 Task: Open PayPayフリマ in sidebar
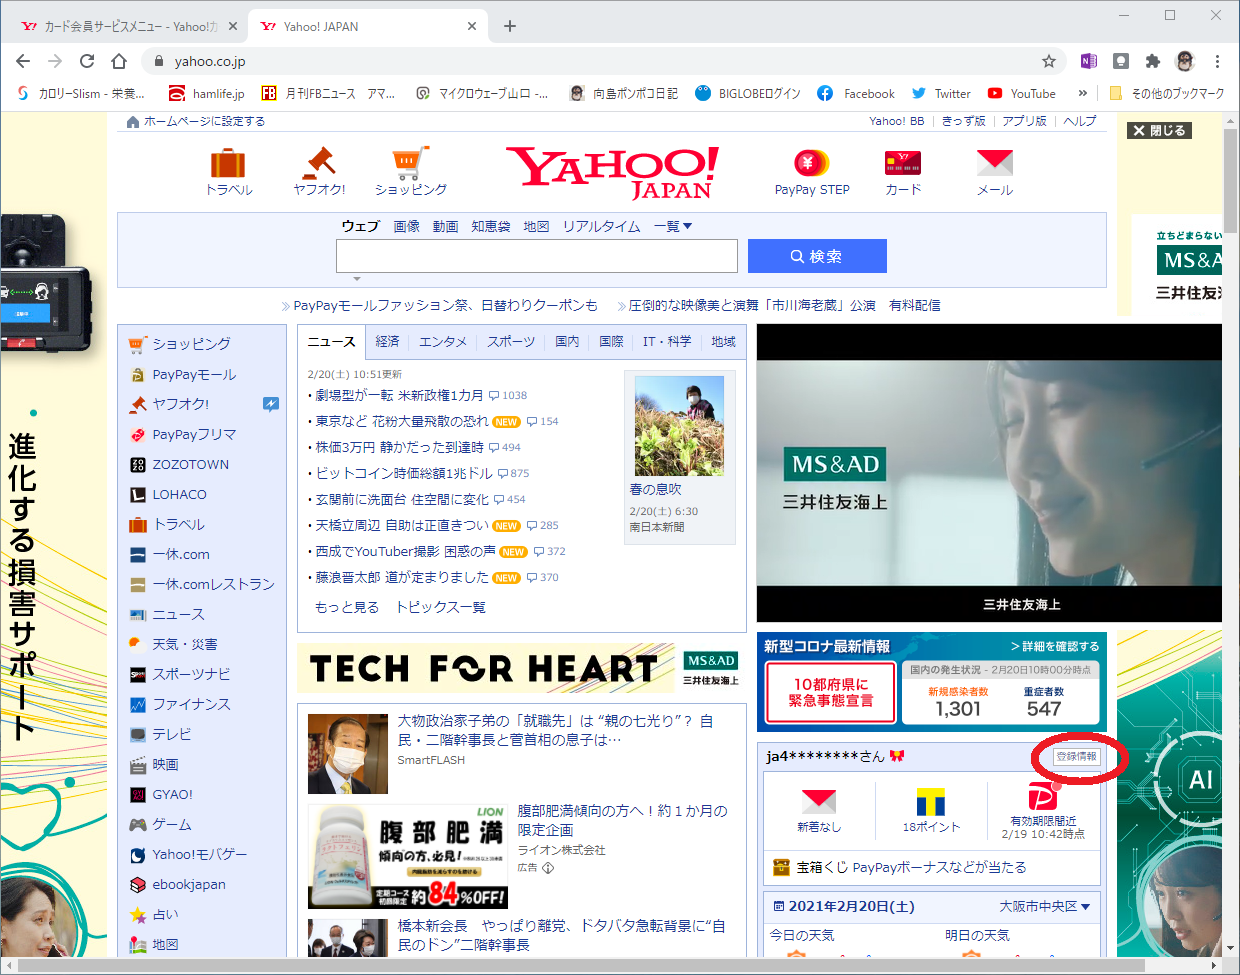tap(194, 434)
